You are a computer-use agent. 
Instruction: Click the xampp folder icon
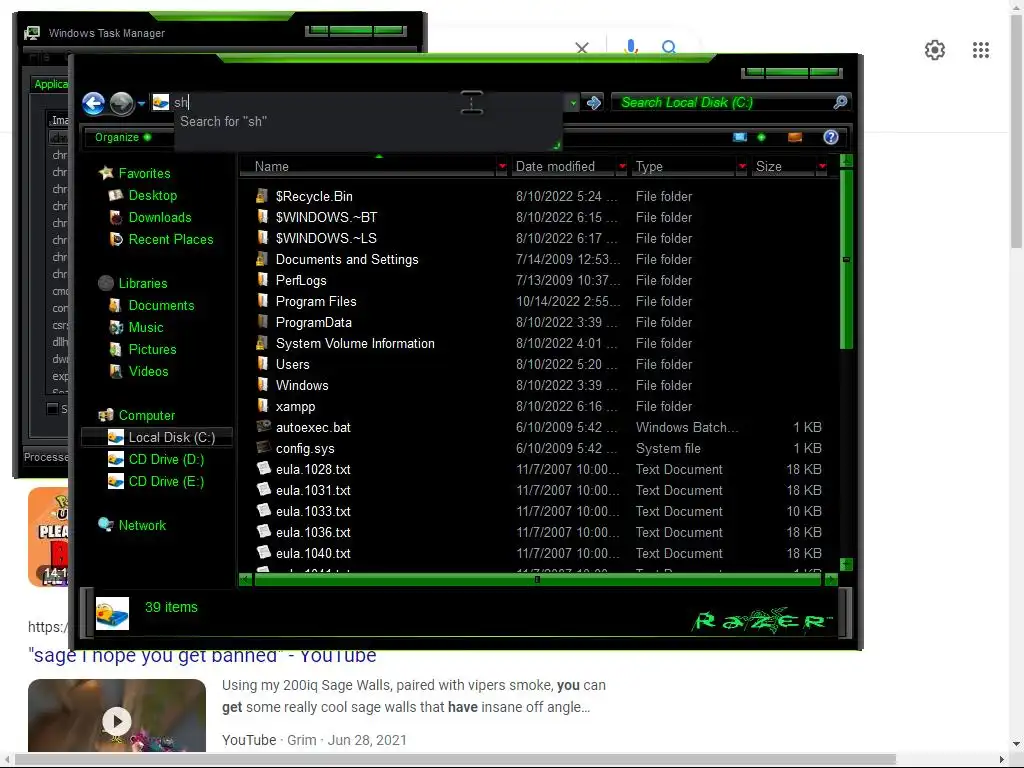(x=263, y=406)
